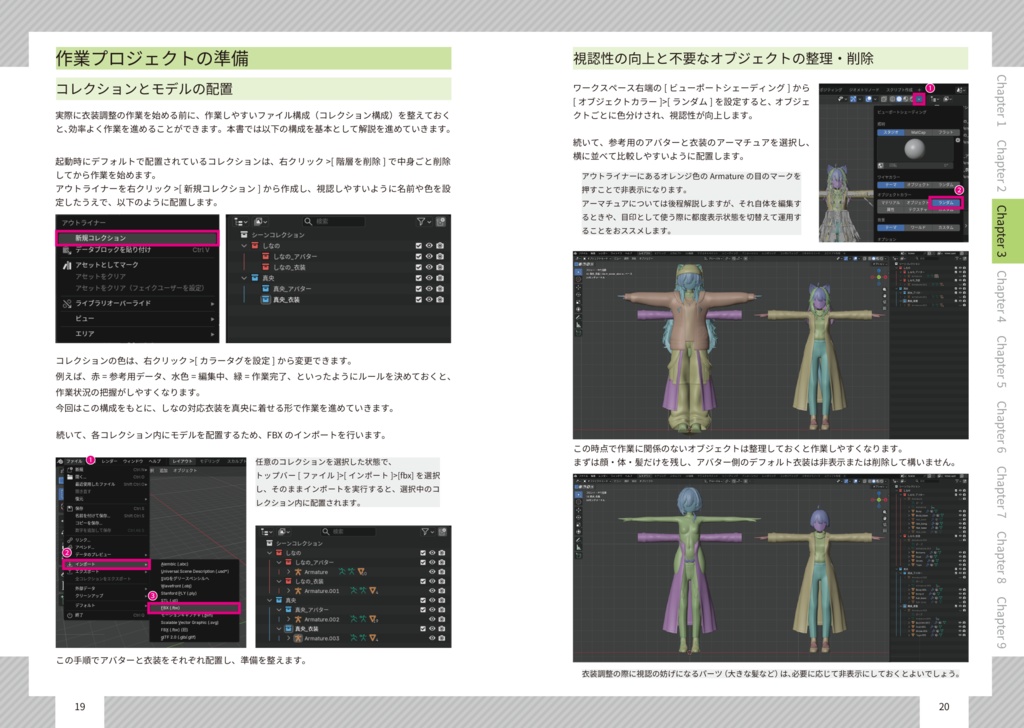Expand Armature.001 in the outliner
Screen dimensions: 1024x728
[x=289, y=591]
